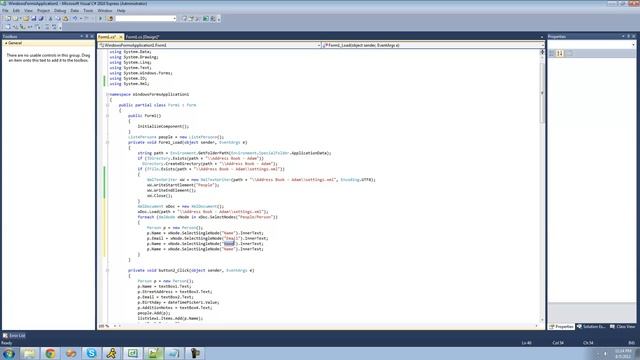This screenshot has width=640, height=360.
Task: Click the Categorized icon in Properties
Action: click(x=552, y=53)
